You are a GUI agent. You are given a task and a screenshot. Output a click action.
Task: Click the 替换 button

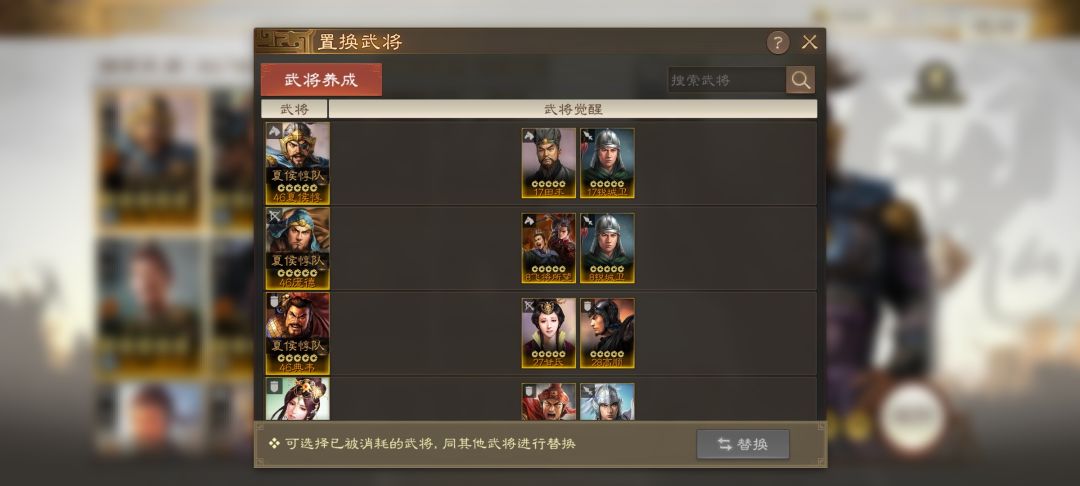pos(742,444)
